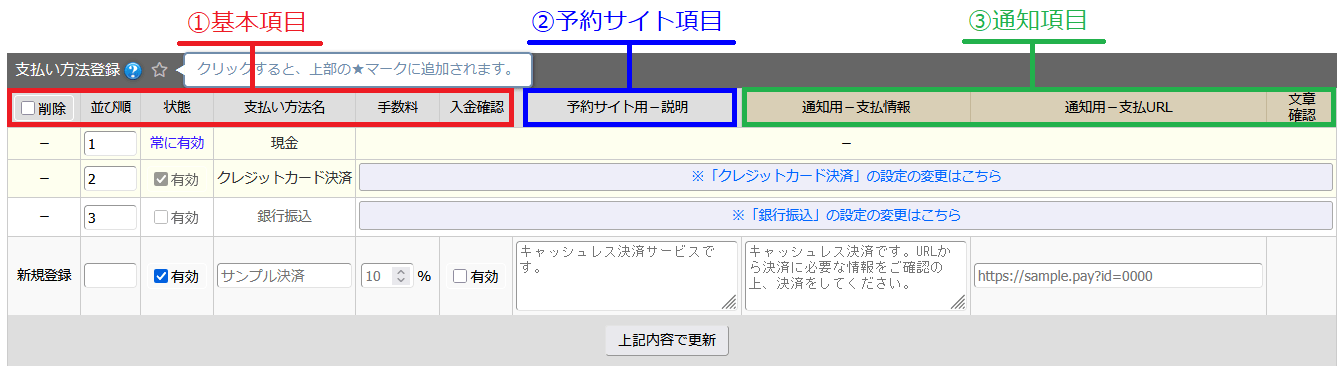Enable 入金確認 有効 checkbox in 新規登録 row
The image size is (1342, 372).
(x=460, y=276)
